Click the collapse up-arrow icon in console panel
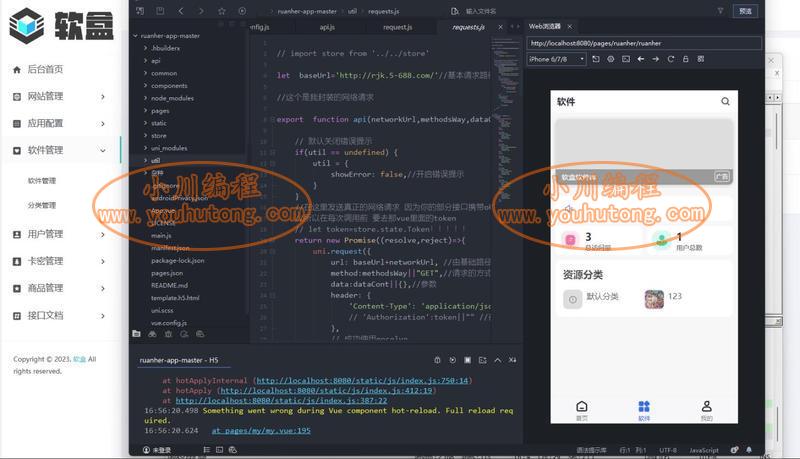The height and width of the screenshot is (459, 800). (497, 360)
